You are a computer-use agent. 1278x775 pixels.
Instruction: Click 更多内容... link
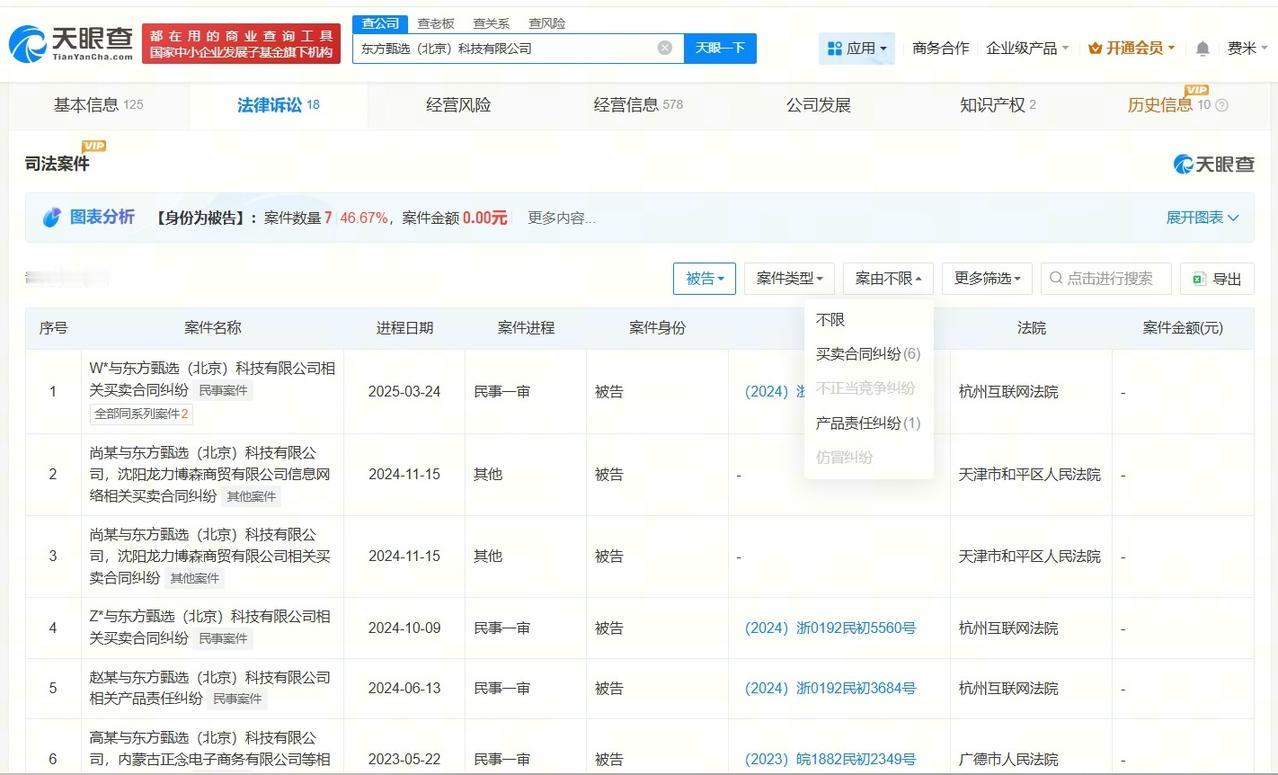pyautogui.click(x=561, y=218)
